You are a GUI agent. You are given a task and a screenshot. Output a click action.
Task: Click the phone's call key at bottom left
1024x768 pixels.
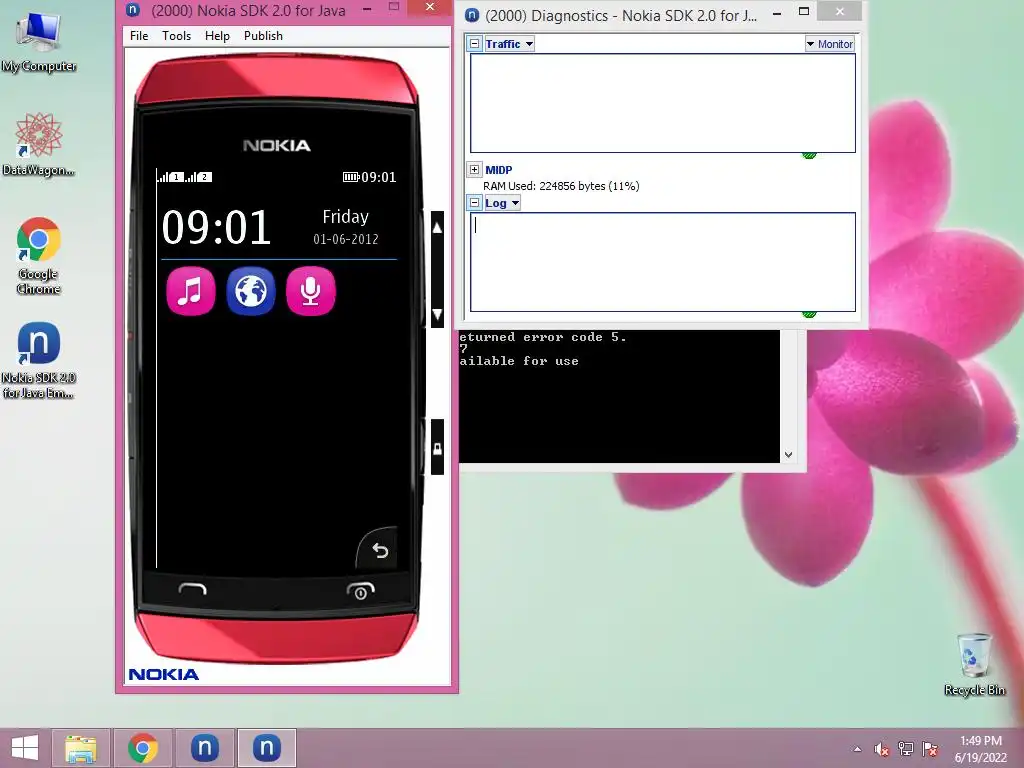pos(193,589)
